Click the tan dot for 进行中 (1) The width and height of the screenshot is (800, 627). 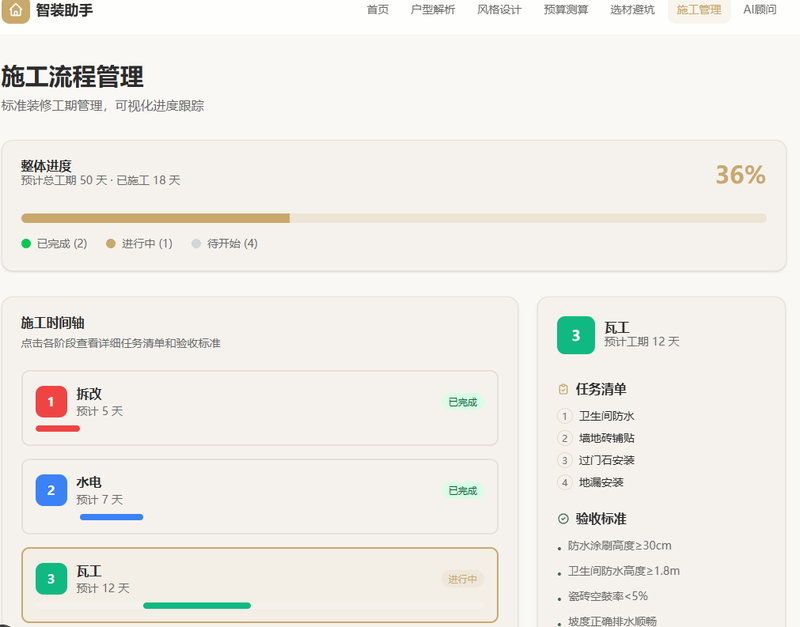(111, 244)
